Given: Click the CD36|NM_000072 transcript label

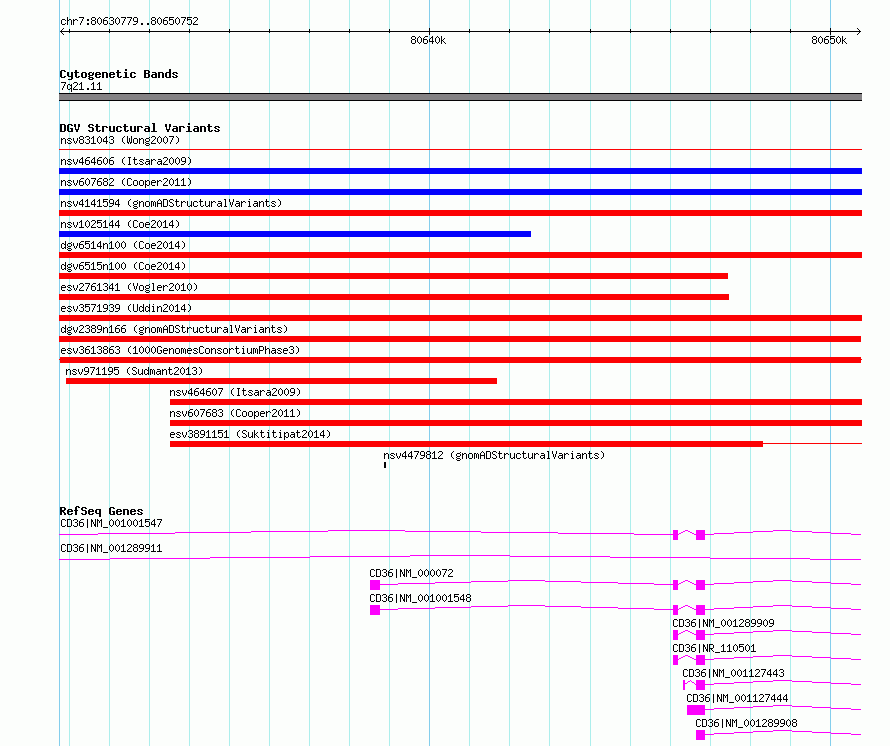Looking at the screenshot, I should tap(412, 573).
